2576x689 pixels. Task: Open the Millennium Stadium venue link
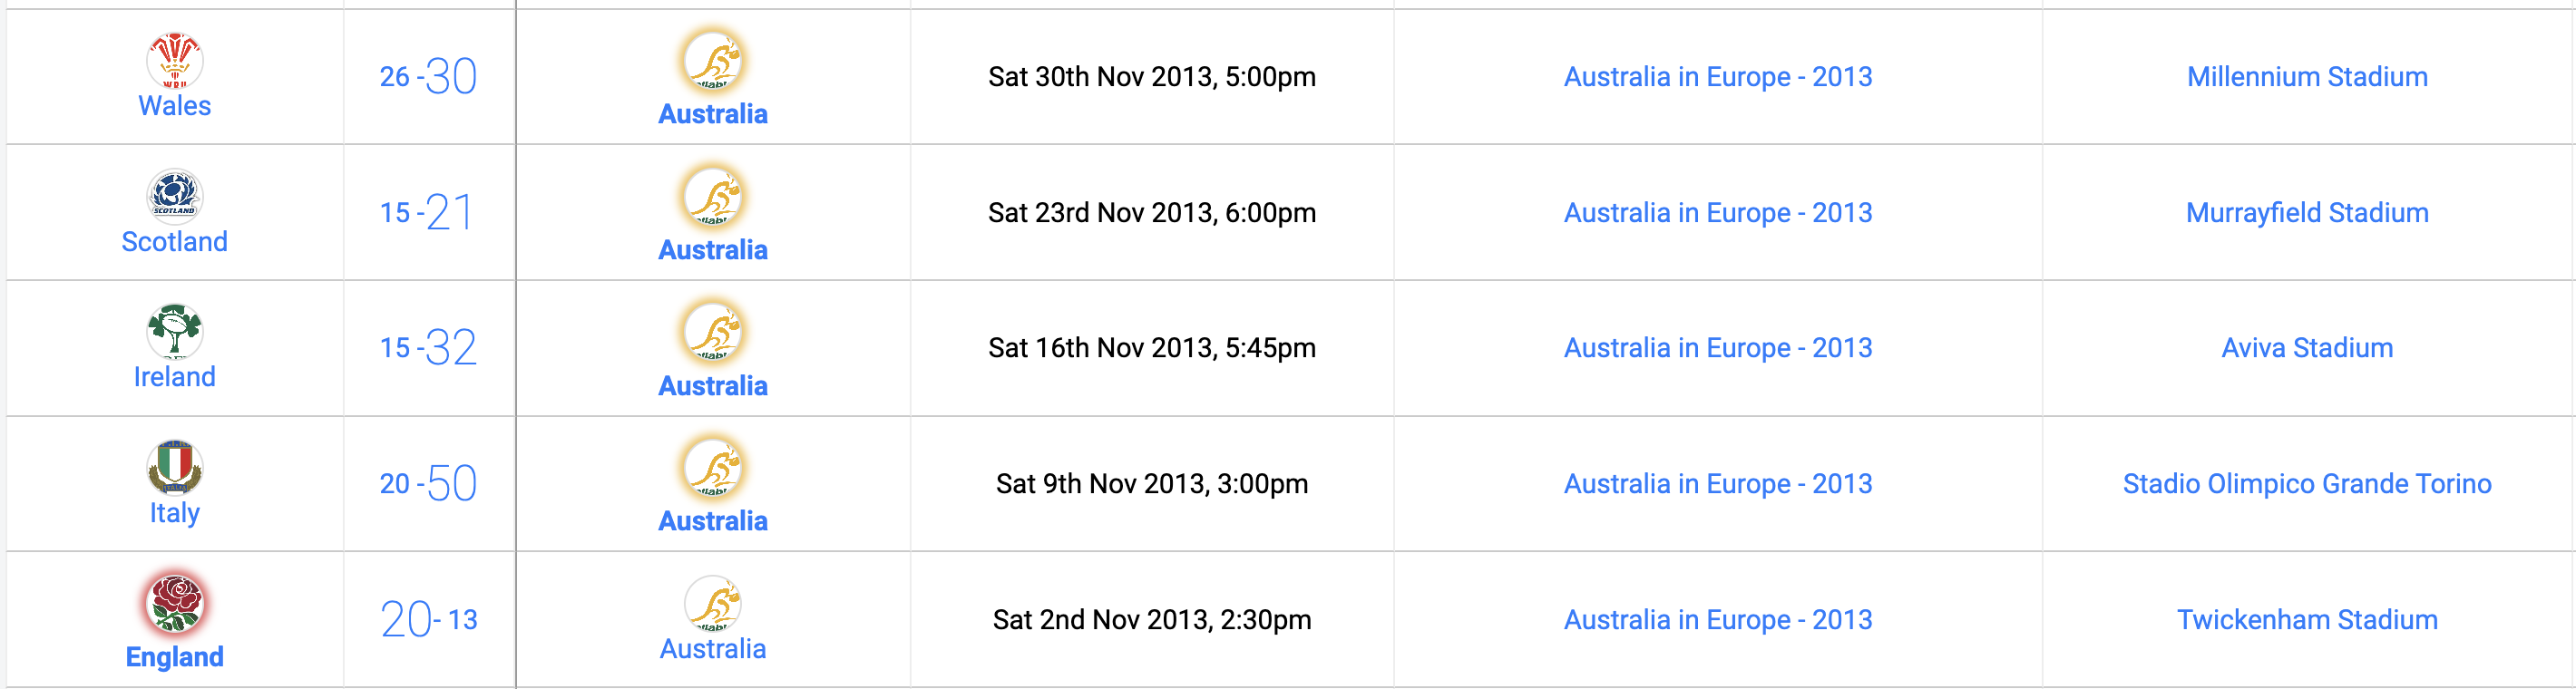tap(2306, 77)
